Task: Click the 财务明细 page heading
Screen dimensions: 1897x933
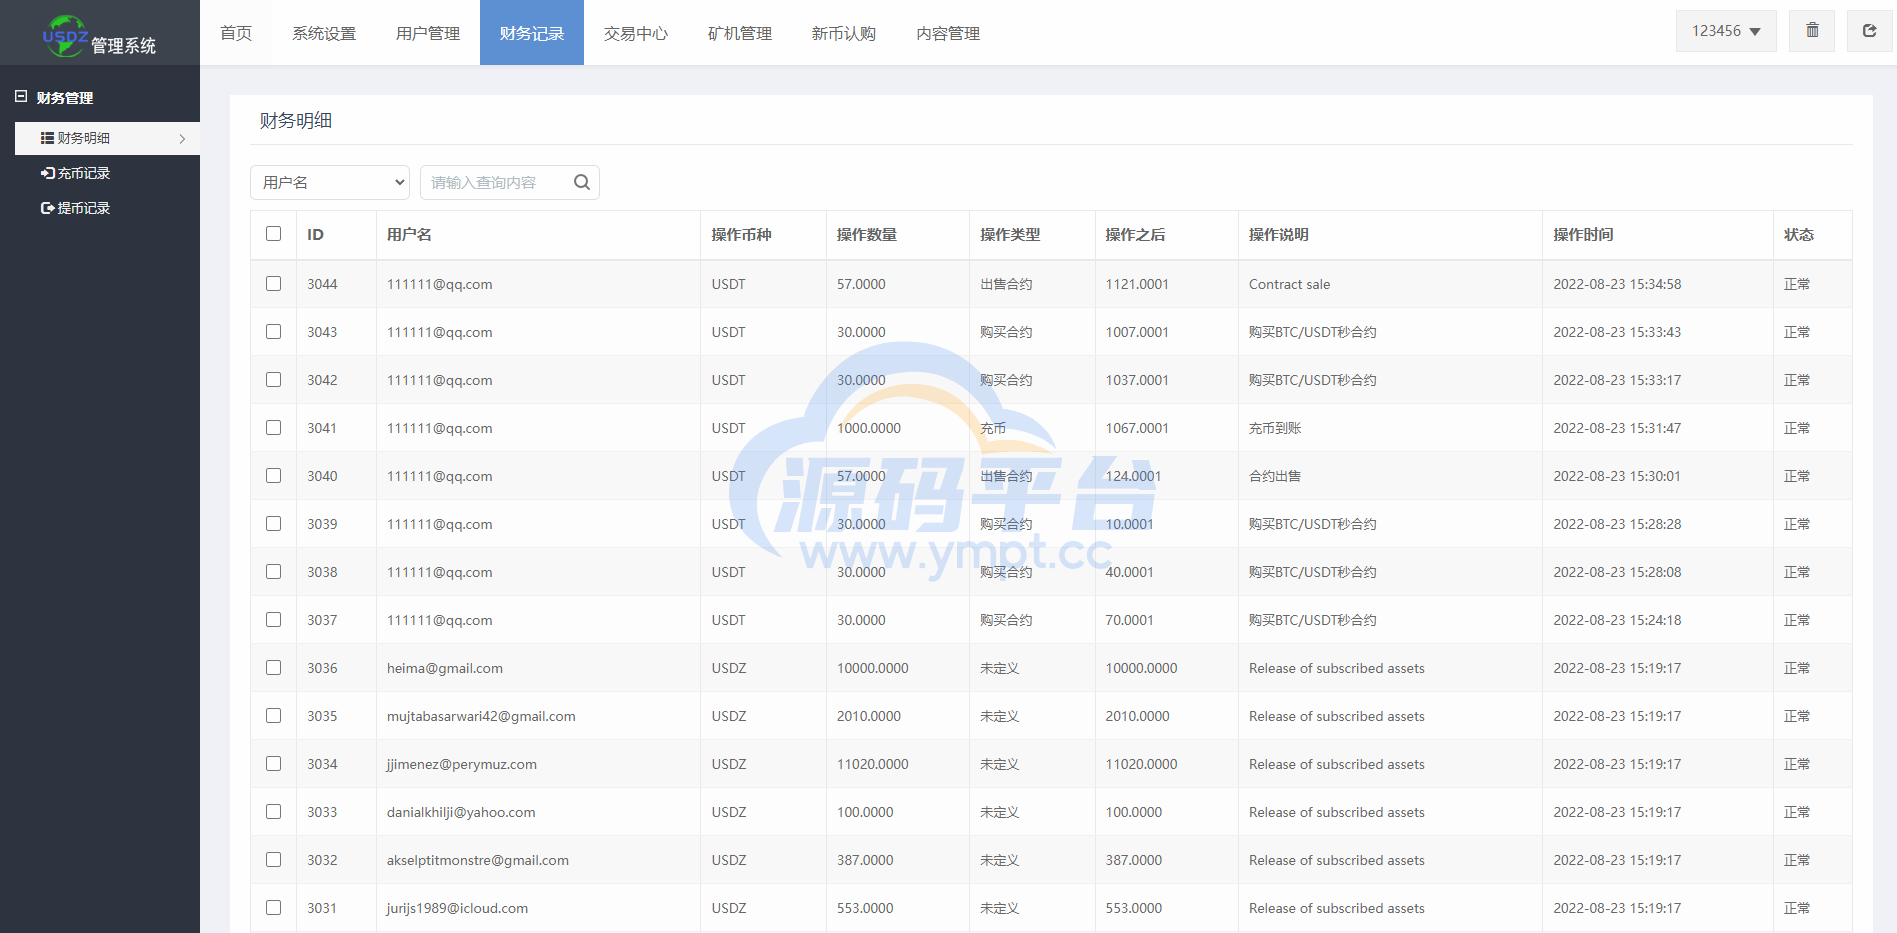Action: click(296, 120)
